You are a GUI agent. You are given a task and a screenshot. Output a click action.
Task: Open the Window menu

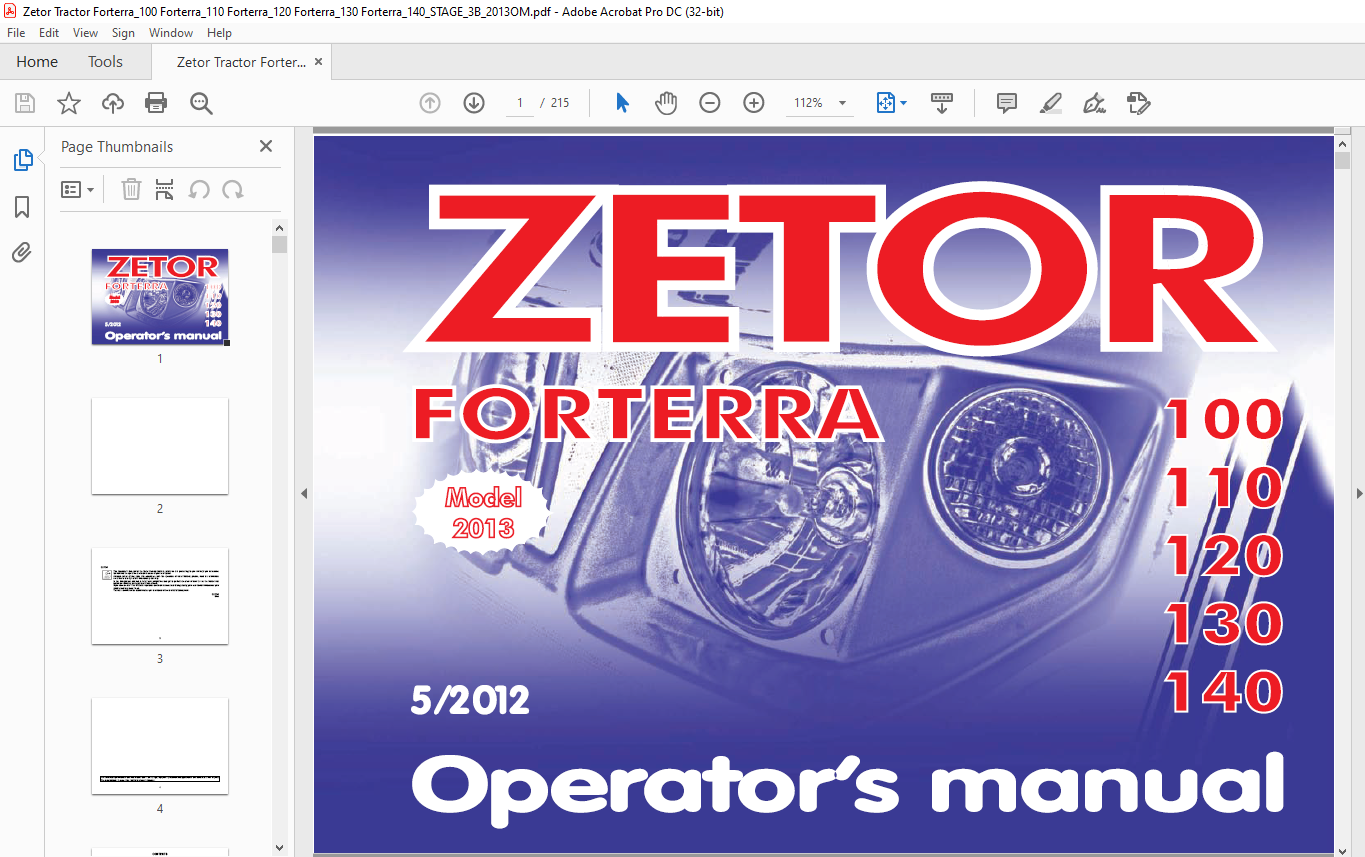tap(171, 33)
